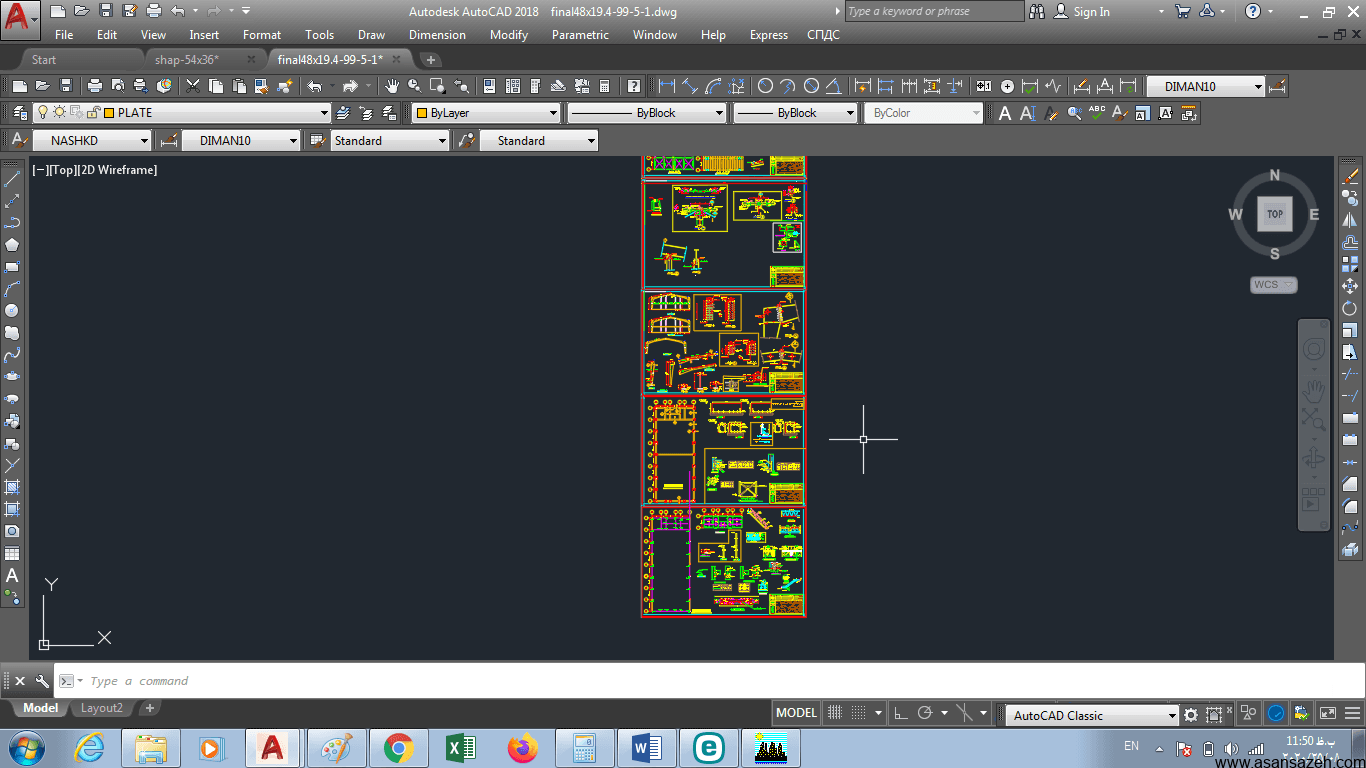Toggle Ortho mode in status bar
Image resolution: width=1366 pixels, height=768 pixels.
pyautogui.click(x=901, y=713)
